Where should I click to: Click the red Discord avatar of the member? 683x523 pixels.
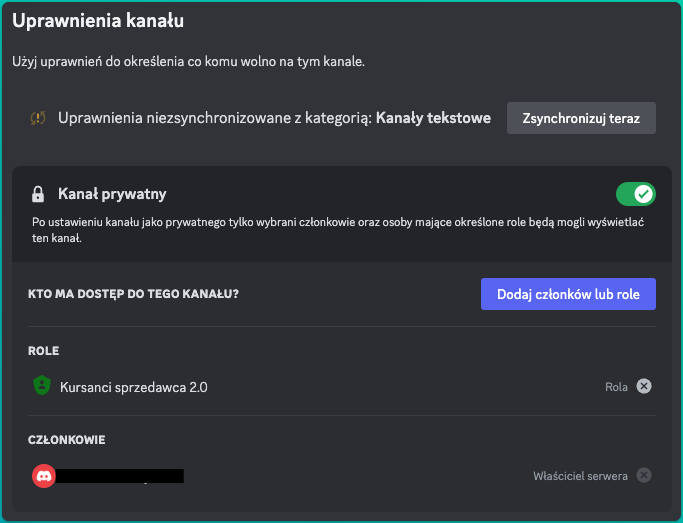pyautogui.click(x=43, y=476)
